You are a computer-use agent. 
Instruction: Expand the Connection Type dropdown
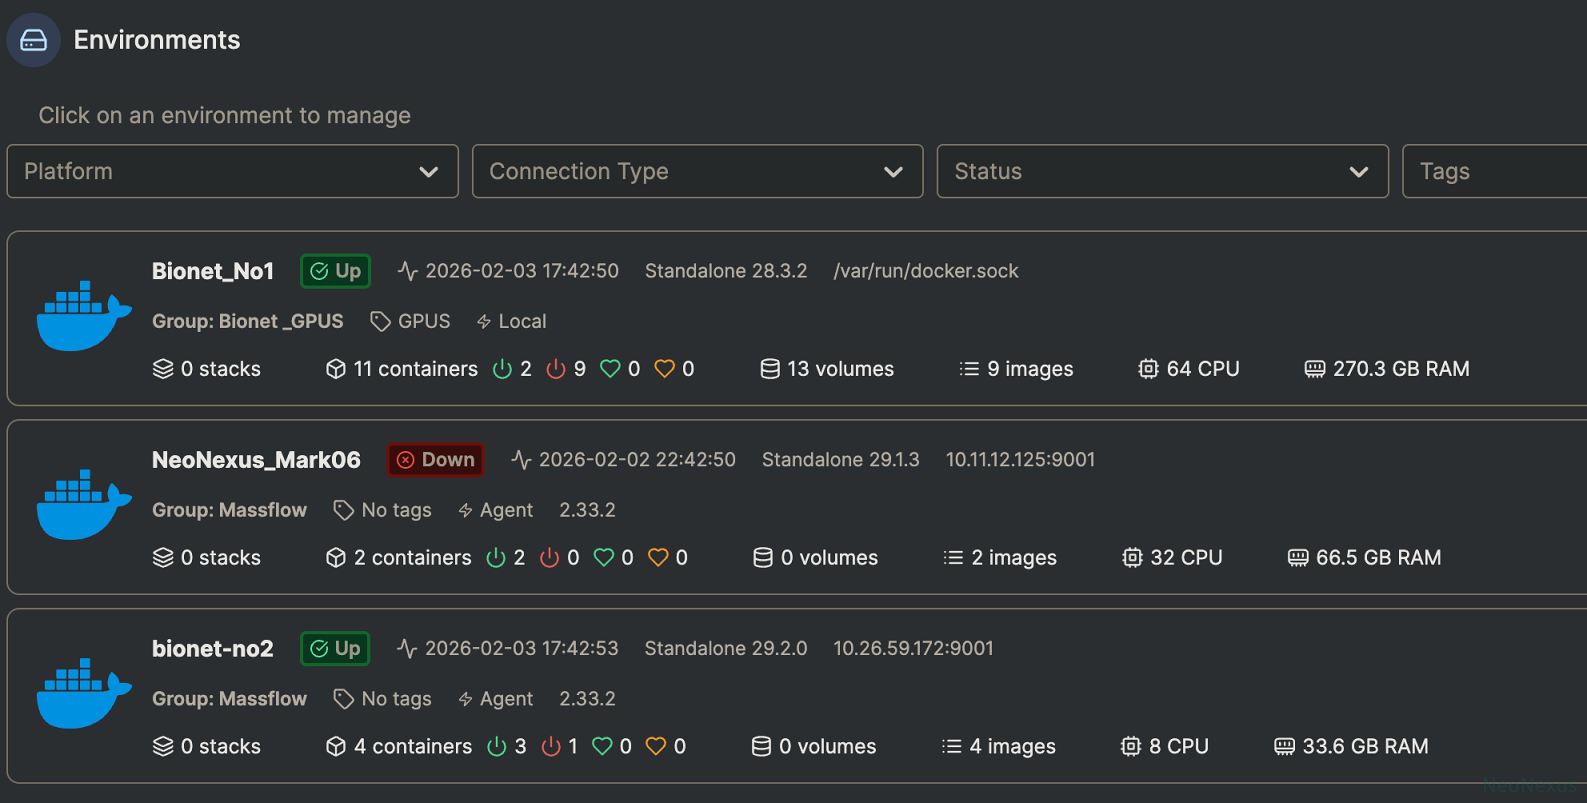(697, 171)
